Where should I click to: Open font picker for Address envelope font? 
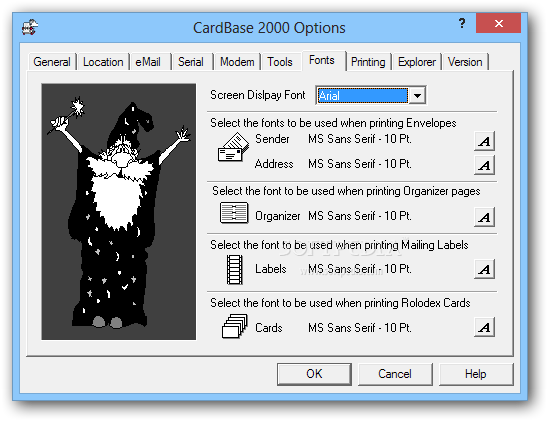tap(484, 165)
